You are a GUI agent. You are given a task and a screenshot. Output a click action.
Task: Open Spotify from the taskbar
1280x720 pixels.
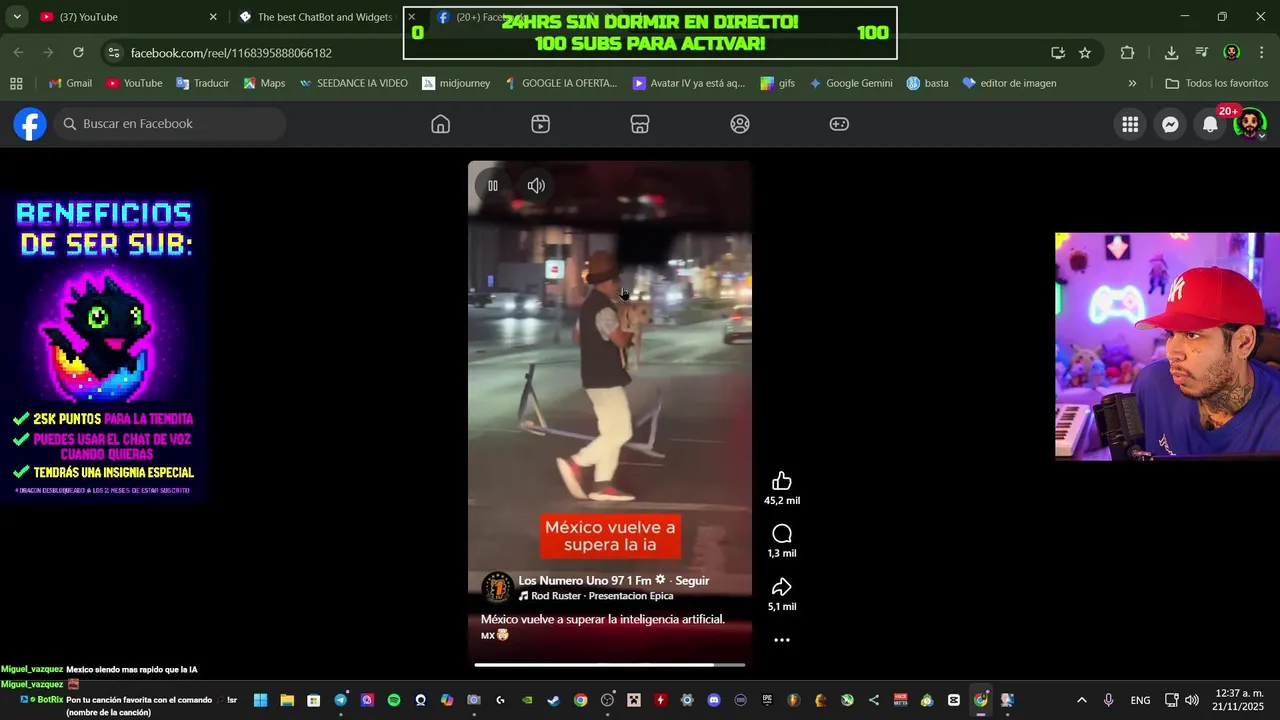tap(394, 700)
